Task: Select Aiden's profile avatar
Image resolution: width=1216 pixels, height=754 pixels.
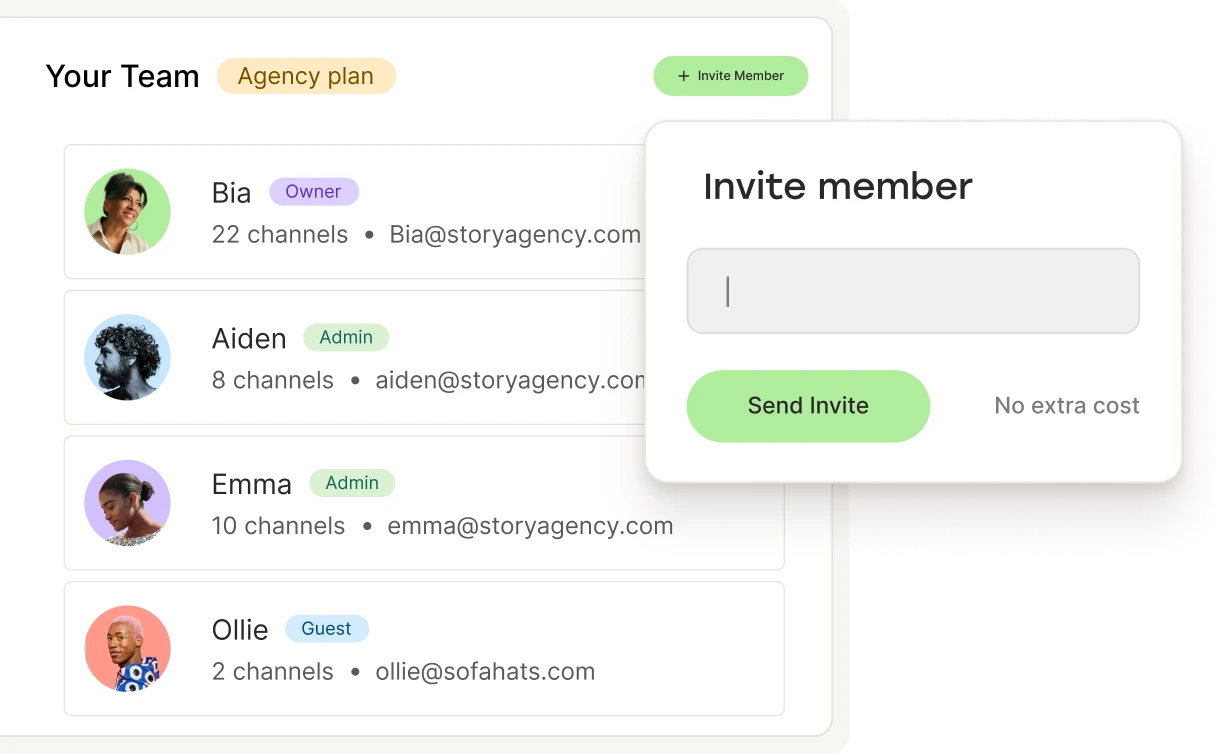Action: pyautogui.click(x=127, y=358)
